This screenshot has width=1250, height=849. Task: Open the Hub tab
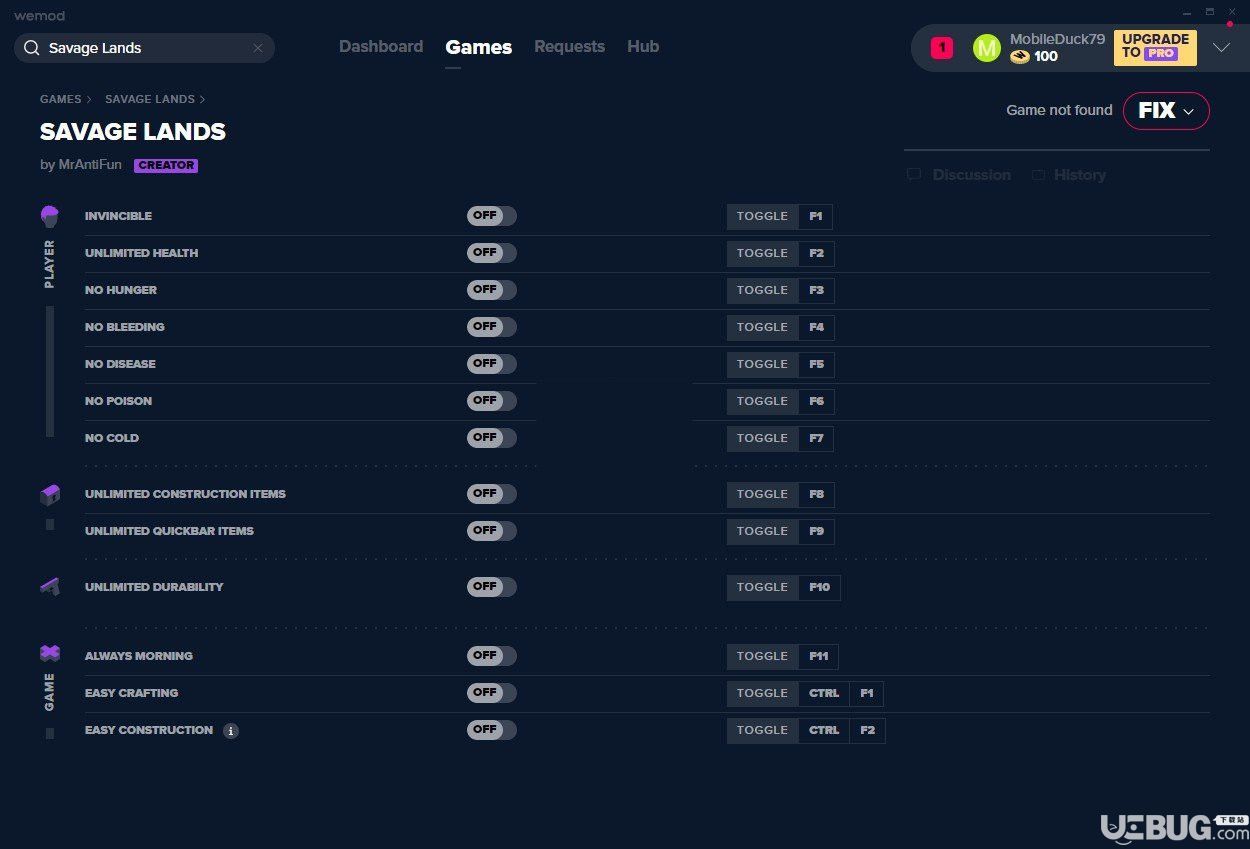[x=643, y=47]
